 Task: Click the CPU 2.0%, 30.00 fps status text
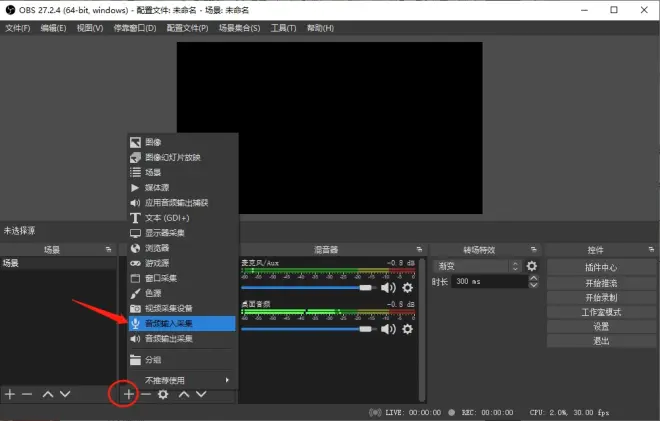coord(569,413)
